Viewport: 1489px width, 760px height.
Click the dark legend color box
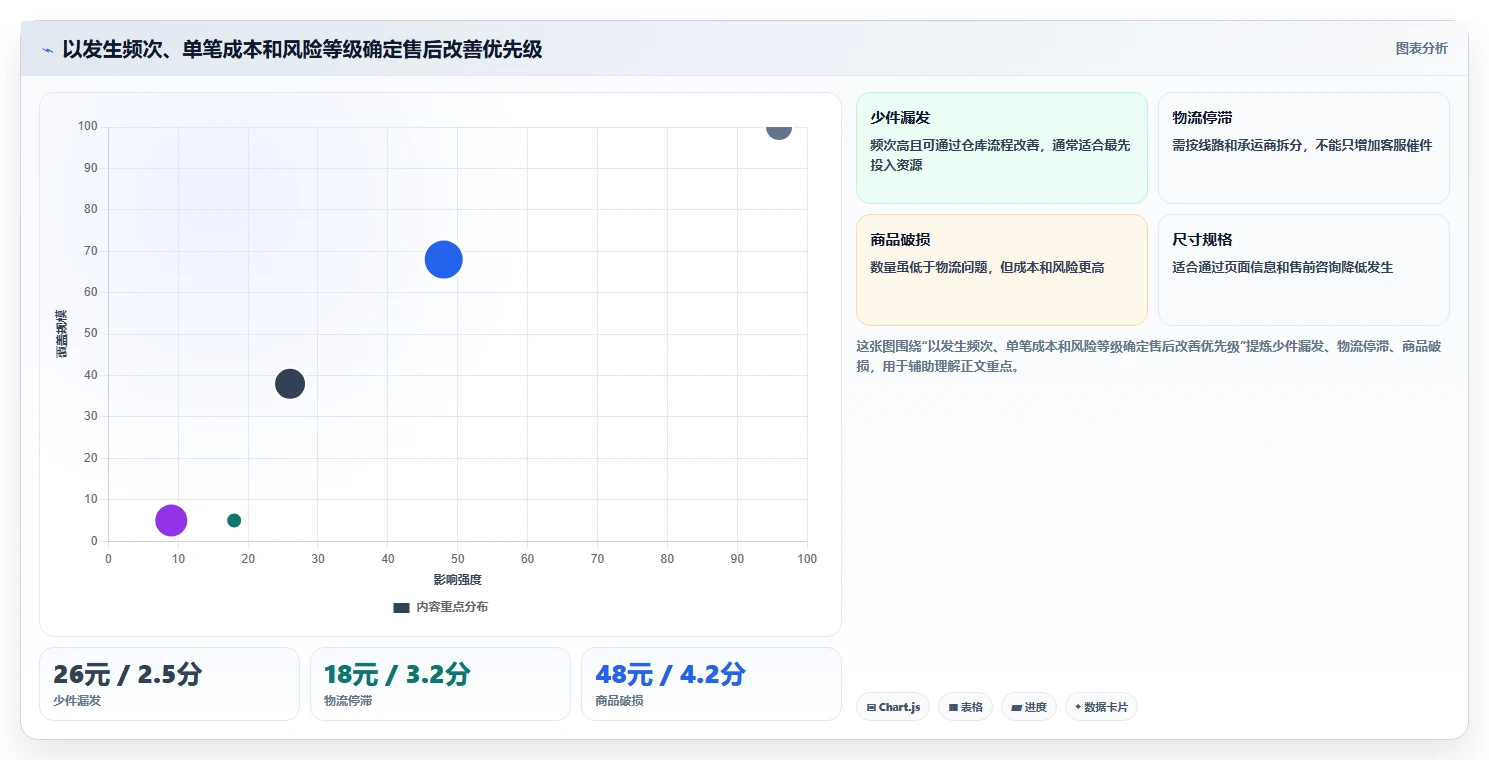[401, 608]
